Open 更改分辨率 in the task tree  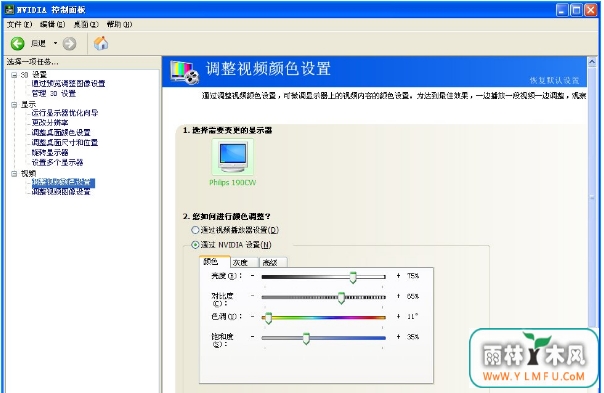50,123
